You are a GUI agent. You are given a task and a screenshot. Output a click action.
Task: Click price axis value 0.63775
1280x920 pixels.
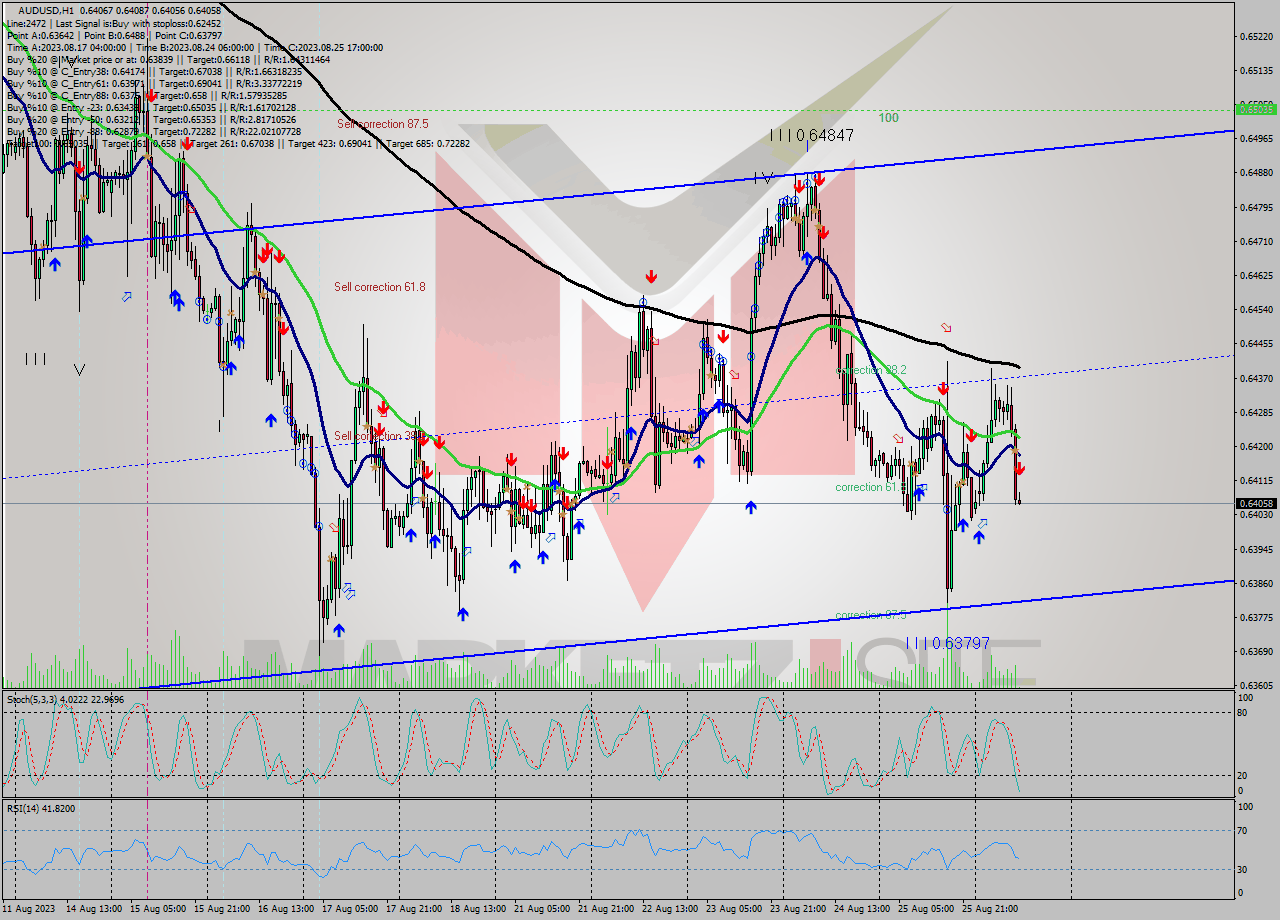1255,618
